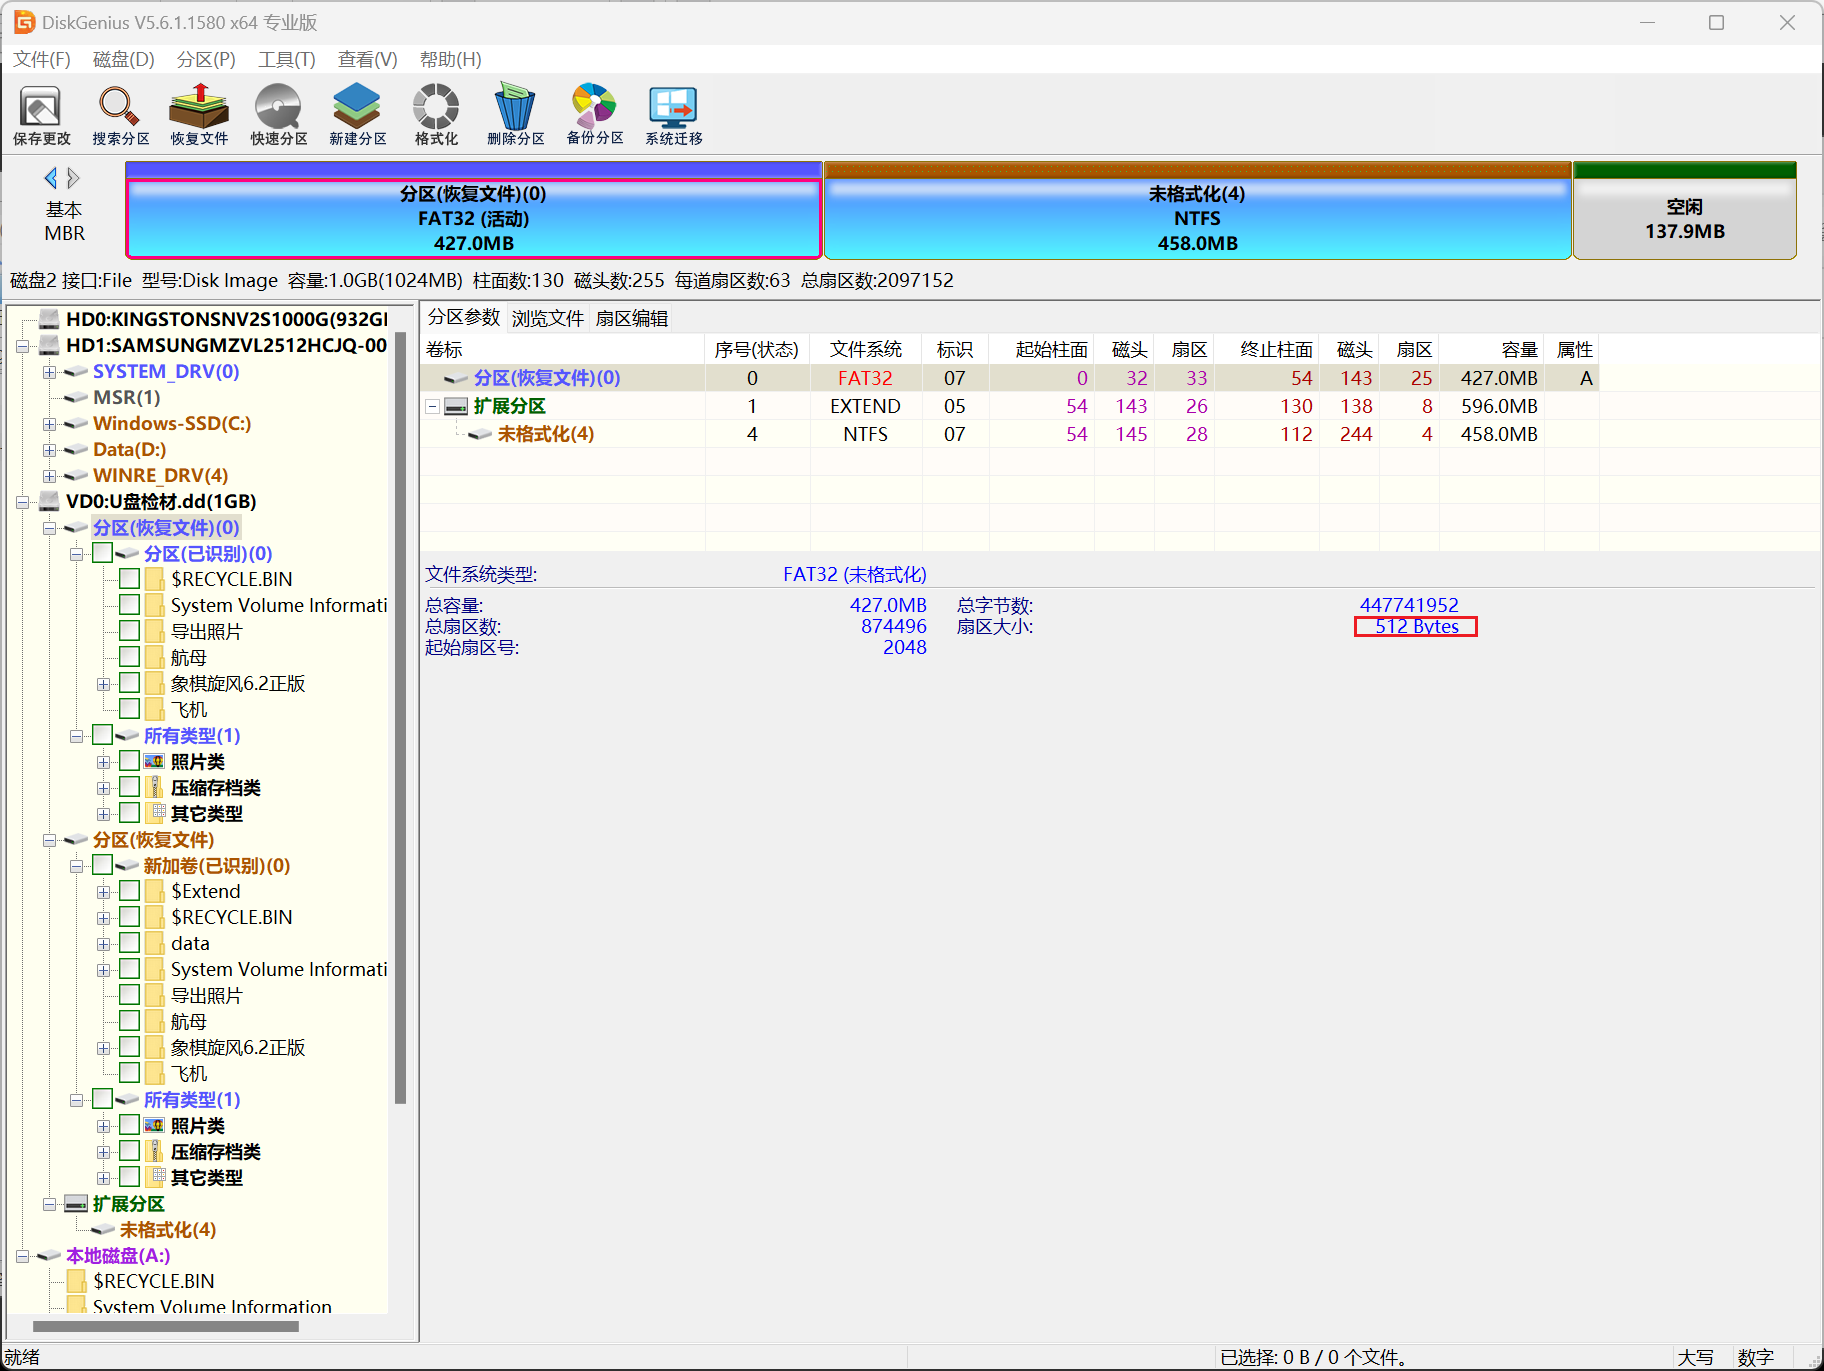1824x1371 pixels.
Task: Click the Delete Partition (删除分区) icon
Action: pos(515,115)
